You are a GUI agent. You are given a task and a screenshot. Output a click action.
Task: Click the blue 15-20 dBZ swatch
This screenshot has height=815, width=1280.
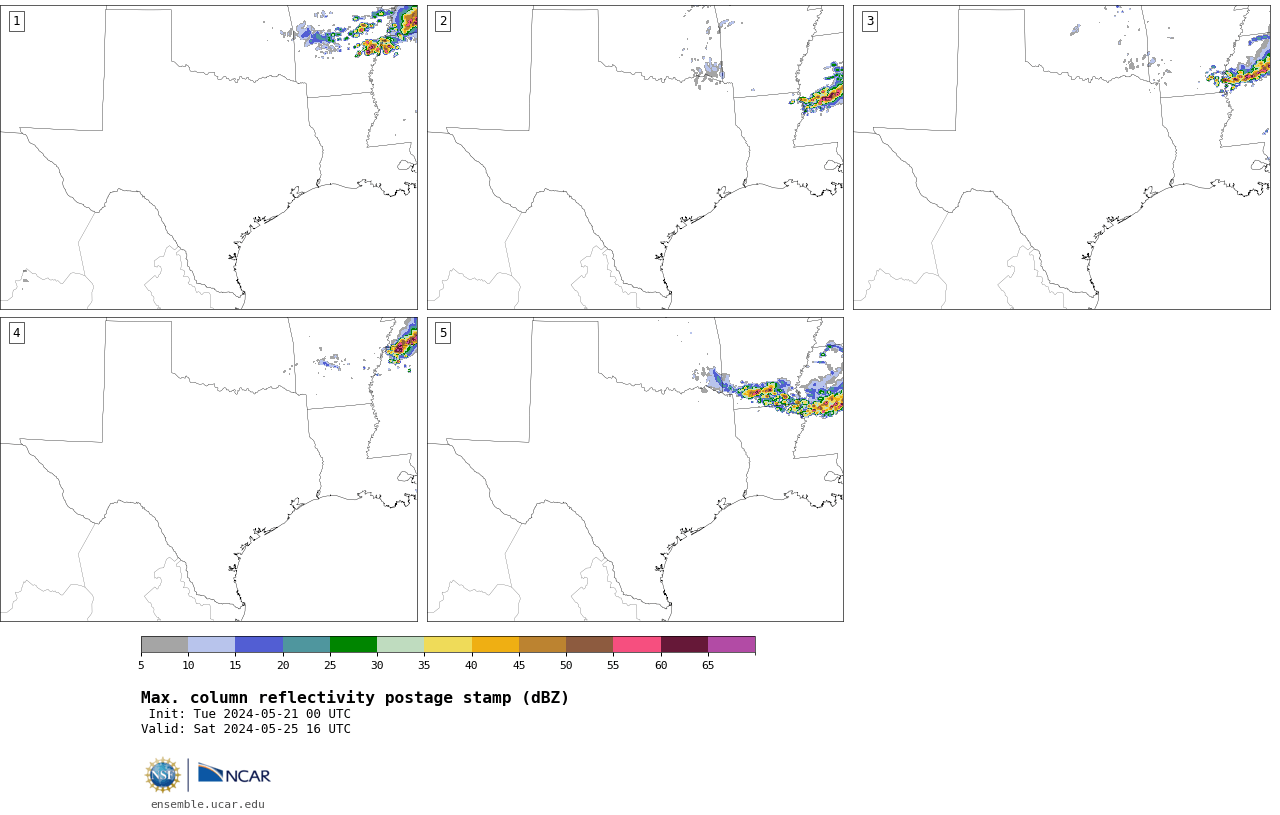coord(259,644)
